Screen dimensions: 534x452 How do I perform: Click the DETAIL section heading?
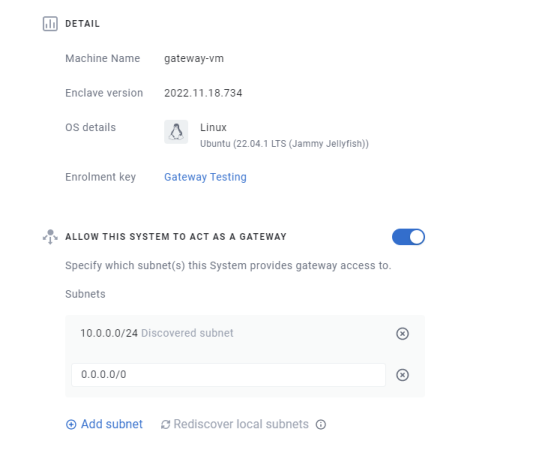[83, 24]
